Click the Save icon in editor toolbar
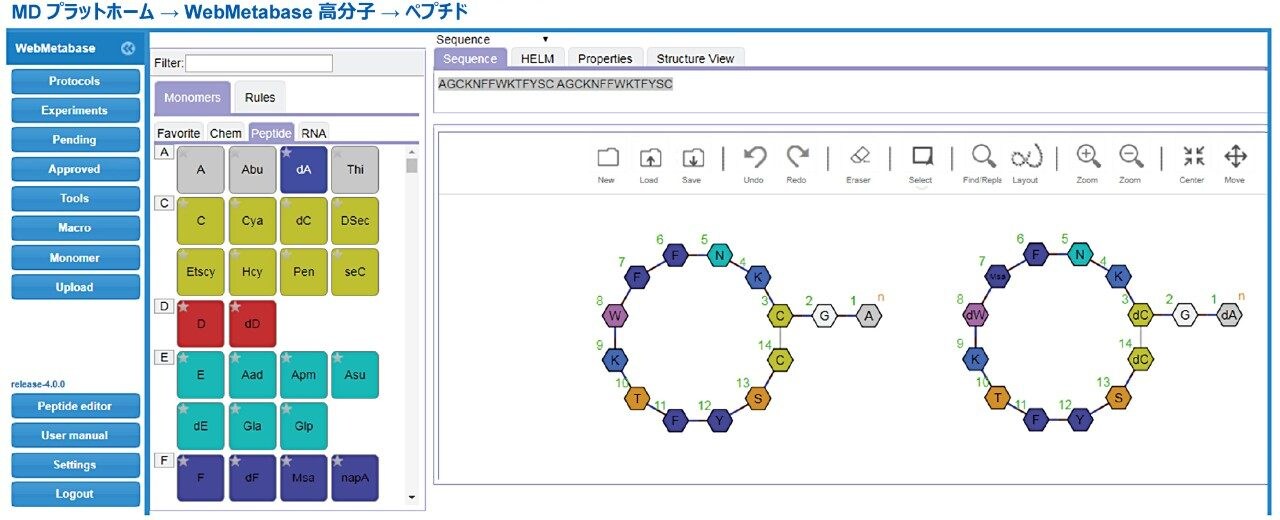1280x520 pixels. (x=692, y=158)
